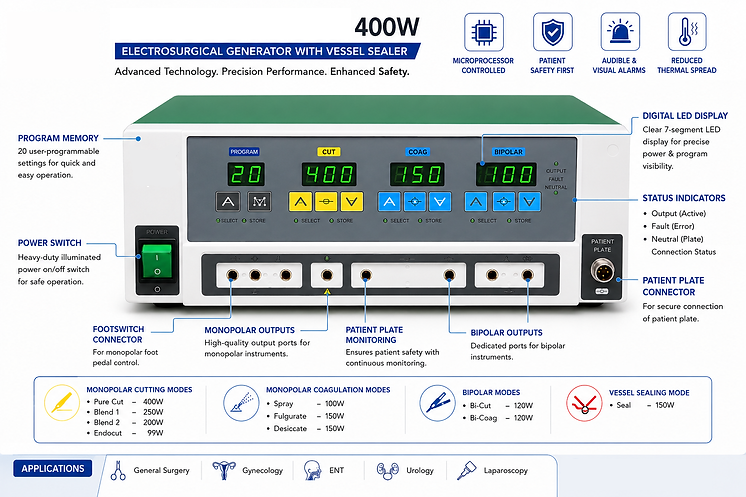Click the Monopolar Cutting Modes scalpel icon
746x497 pixels.
pyautogui.click(x=62, y=403)
